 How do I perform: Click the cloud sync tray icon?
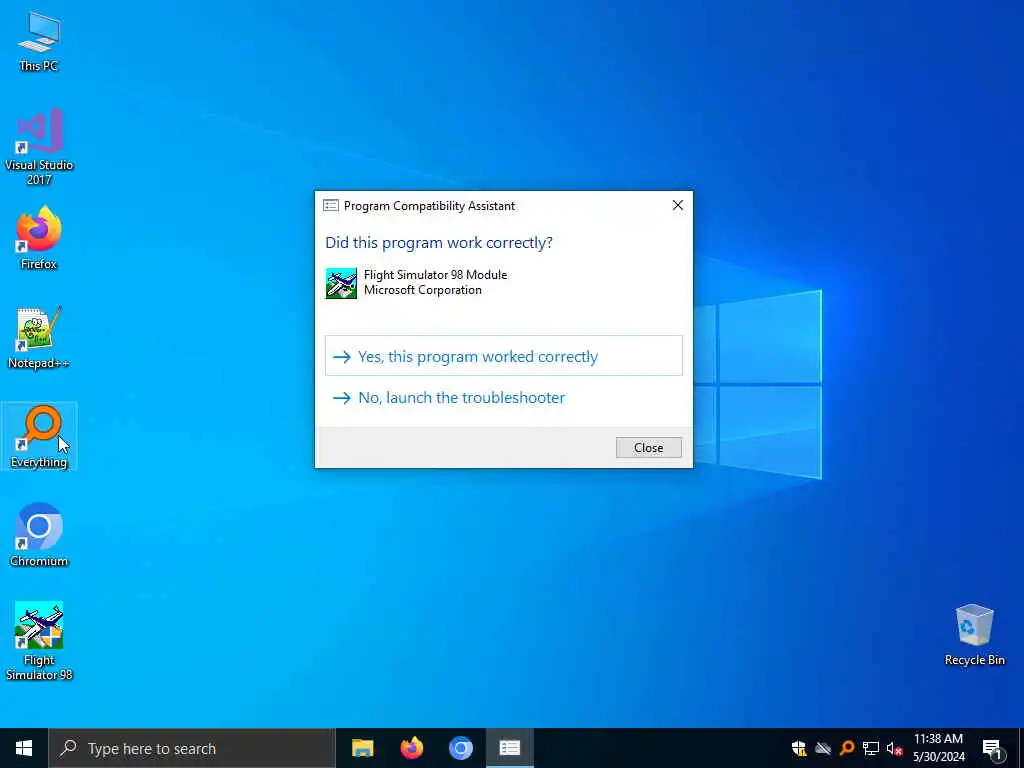pyautogui.click(x=823, y=748)
